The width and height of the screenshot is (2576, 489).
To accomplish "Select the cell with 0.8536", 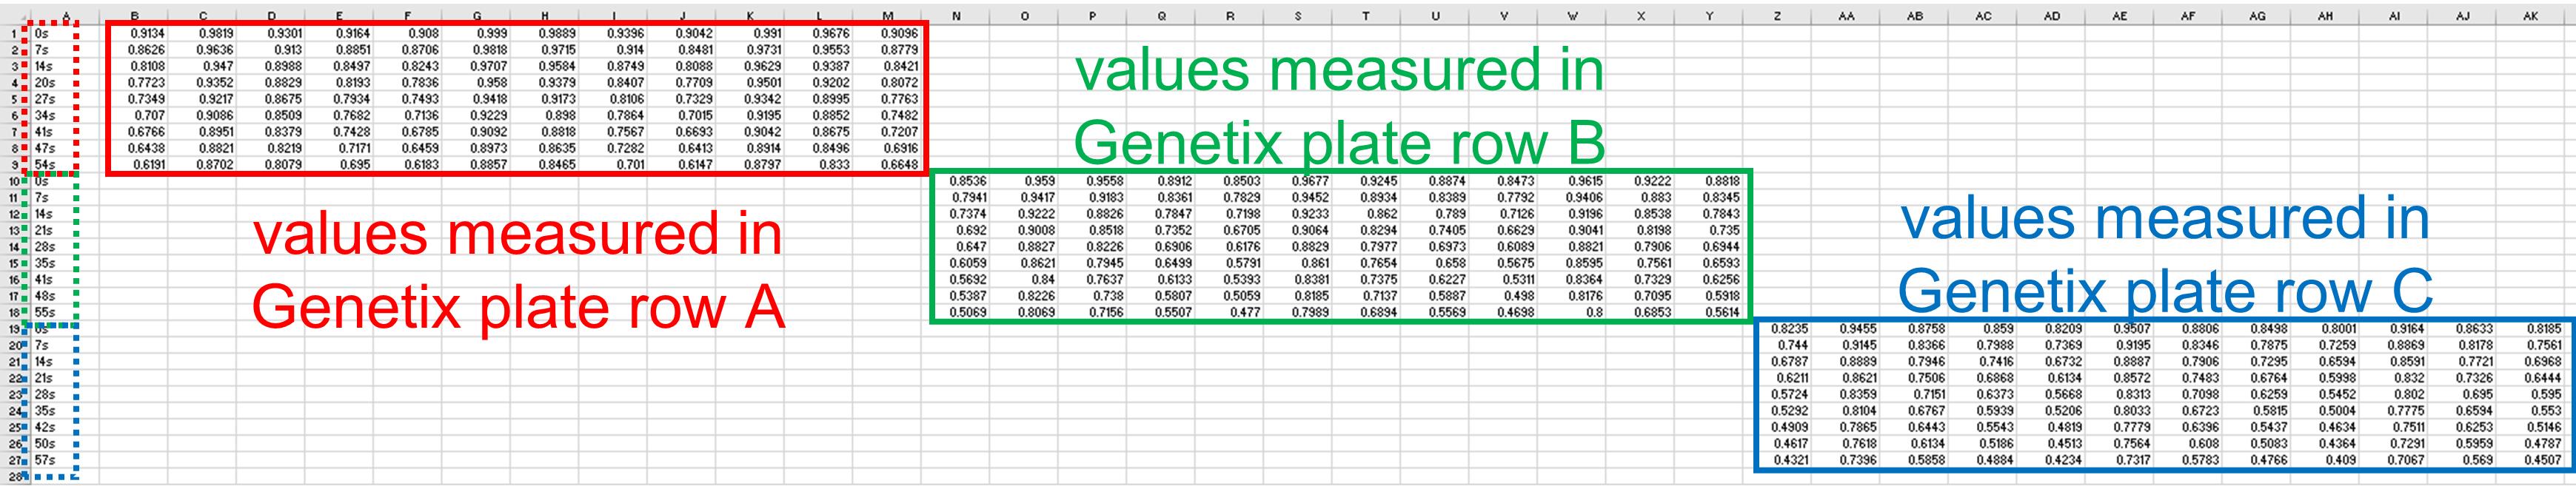I will click(x=955, y=181).
